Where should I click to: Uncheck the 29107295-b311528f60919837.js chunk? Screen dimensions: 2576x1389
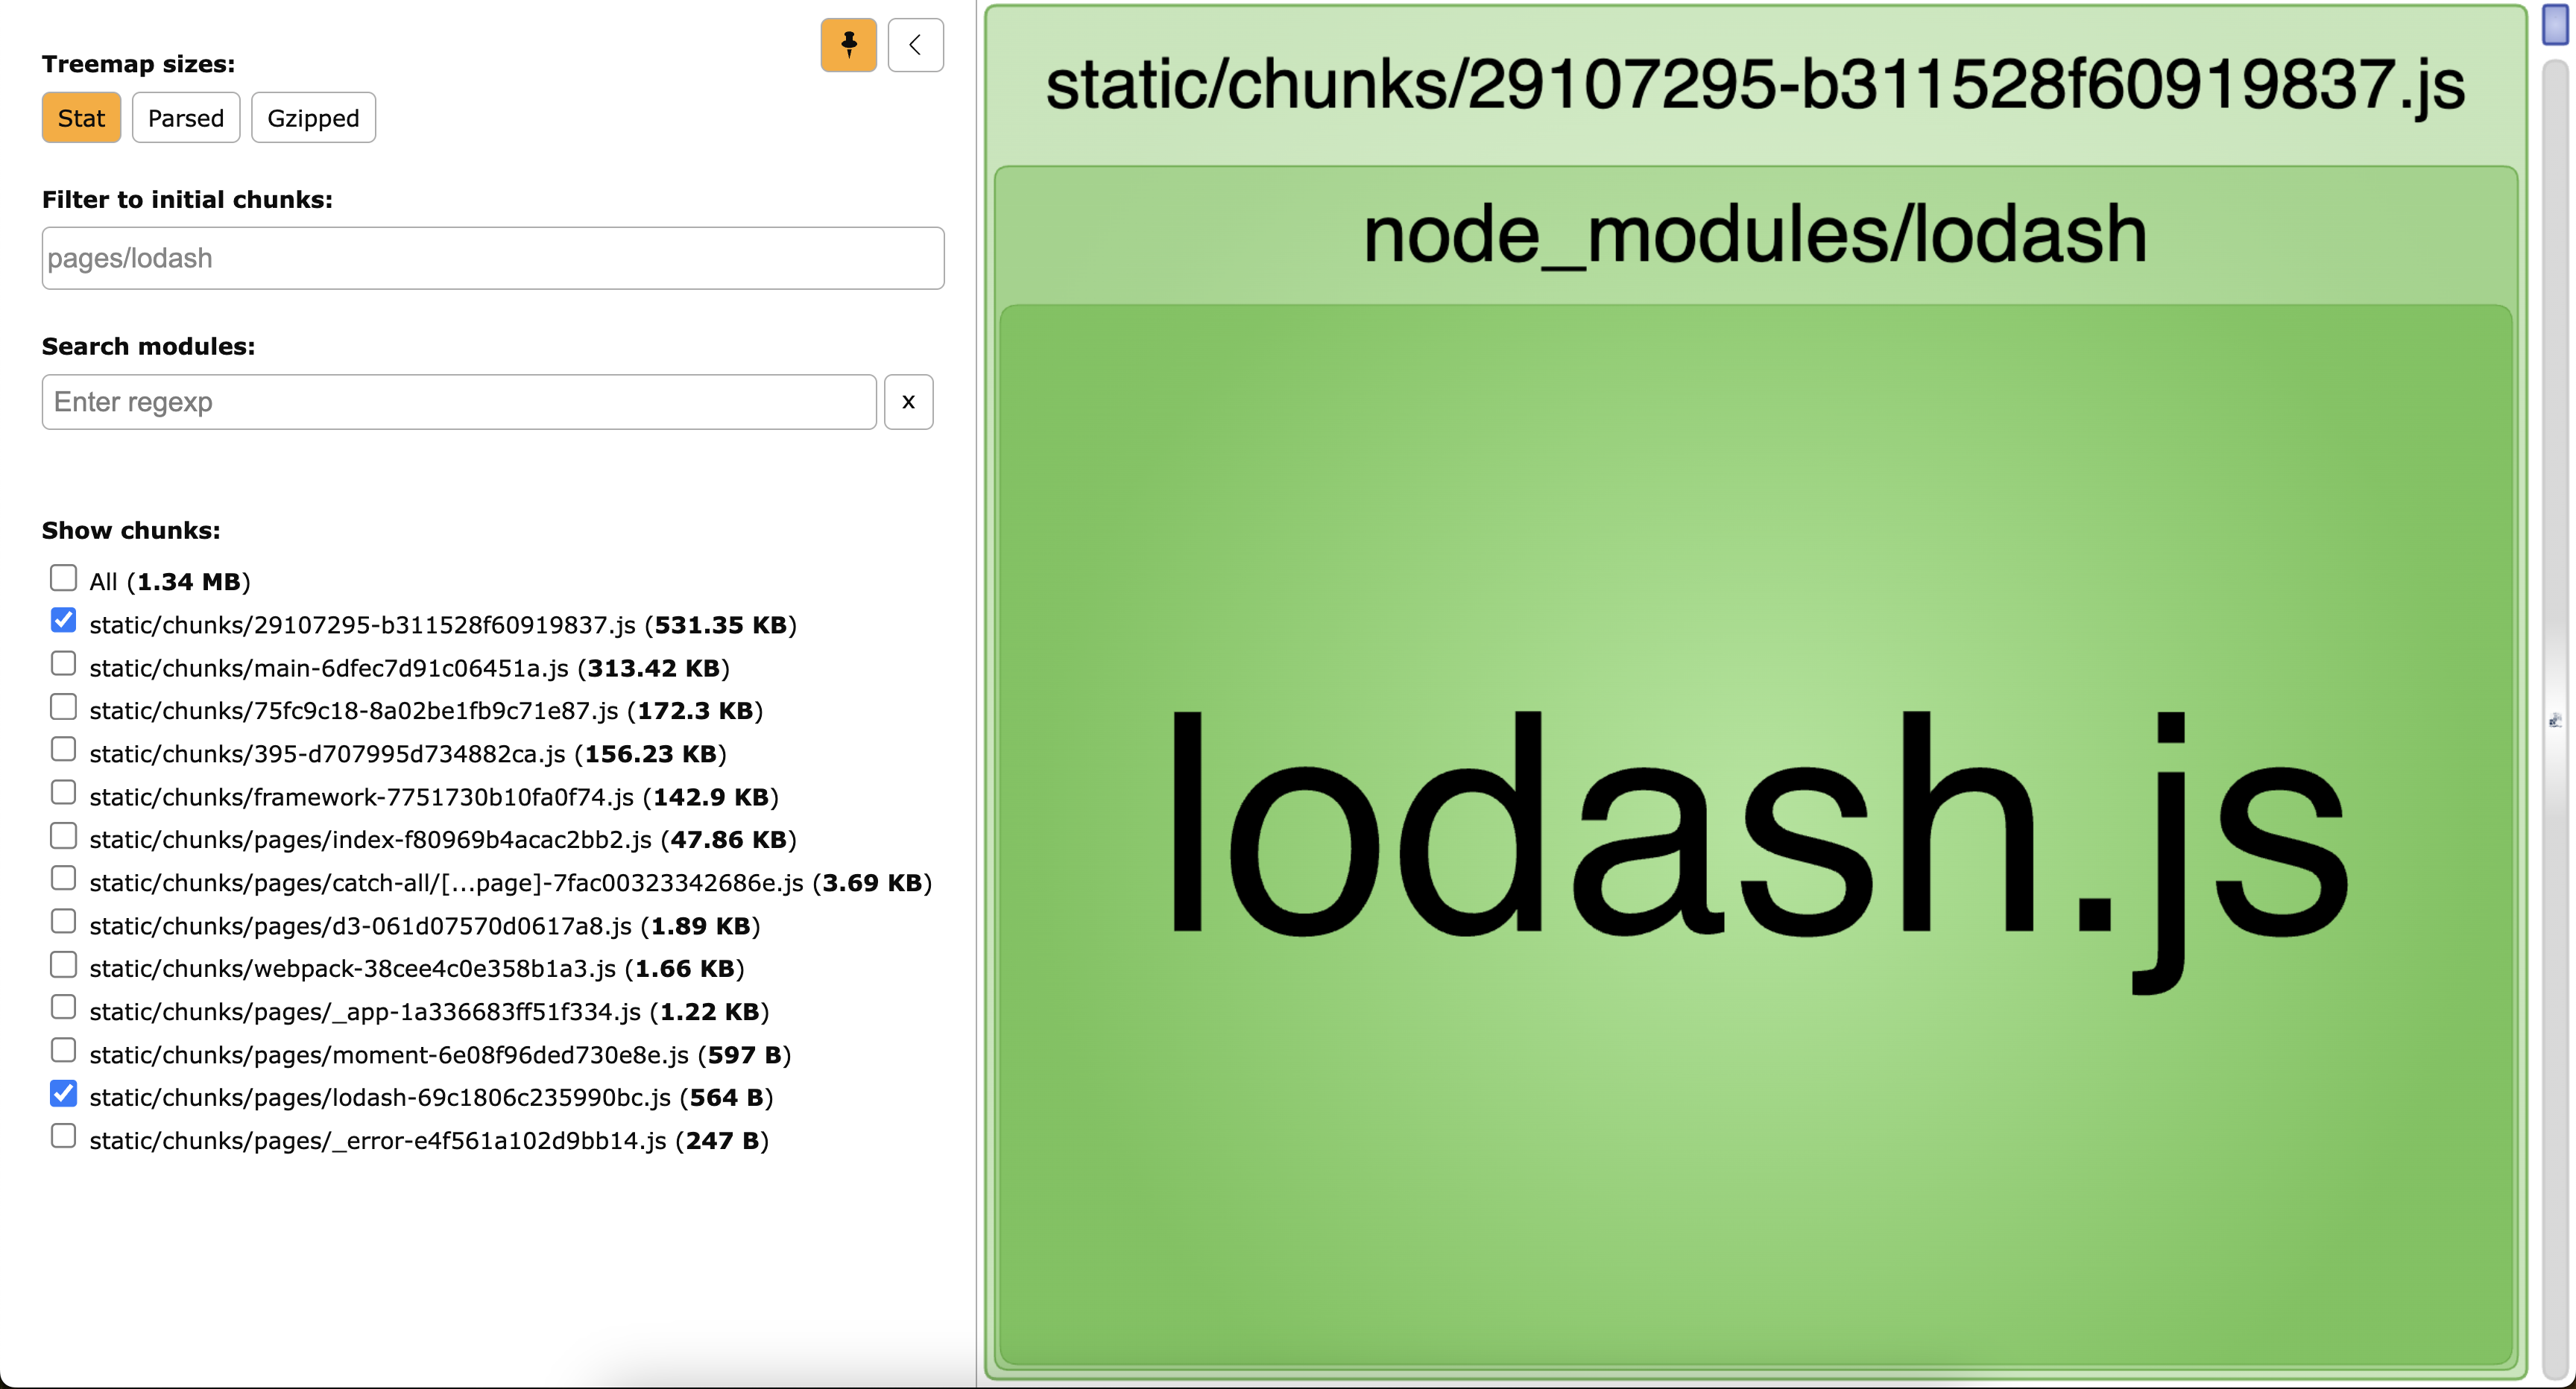[x=63, y=621]
